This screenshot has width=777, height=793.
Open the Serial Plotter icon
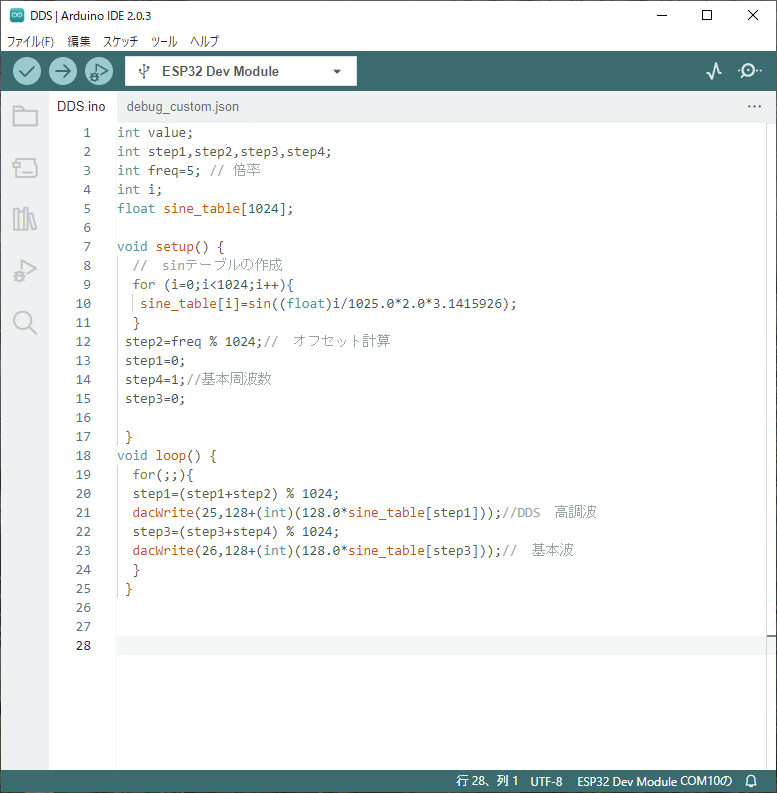pos(714,71)
